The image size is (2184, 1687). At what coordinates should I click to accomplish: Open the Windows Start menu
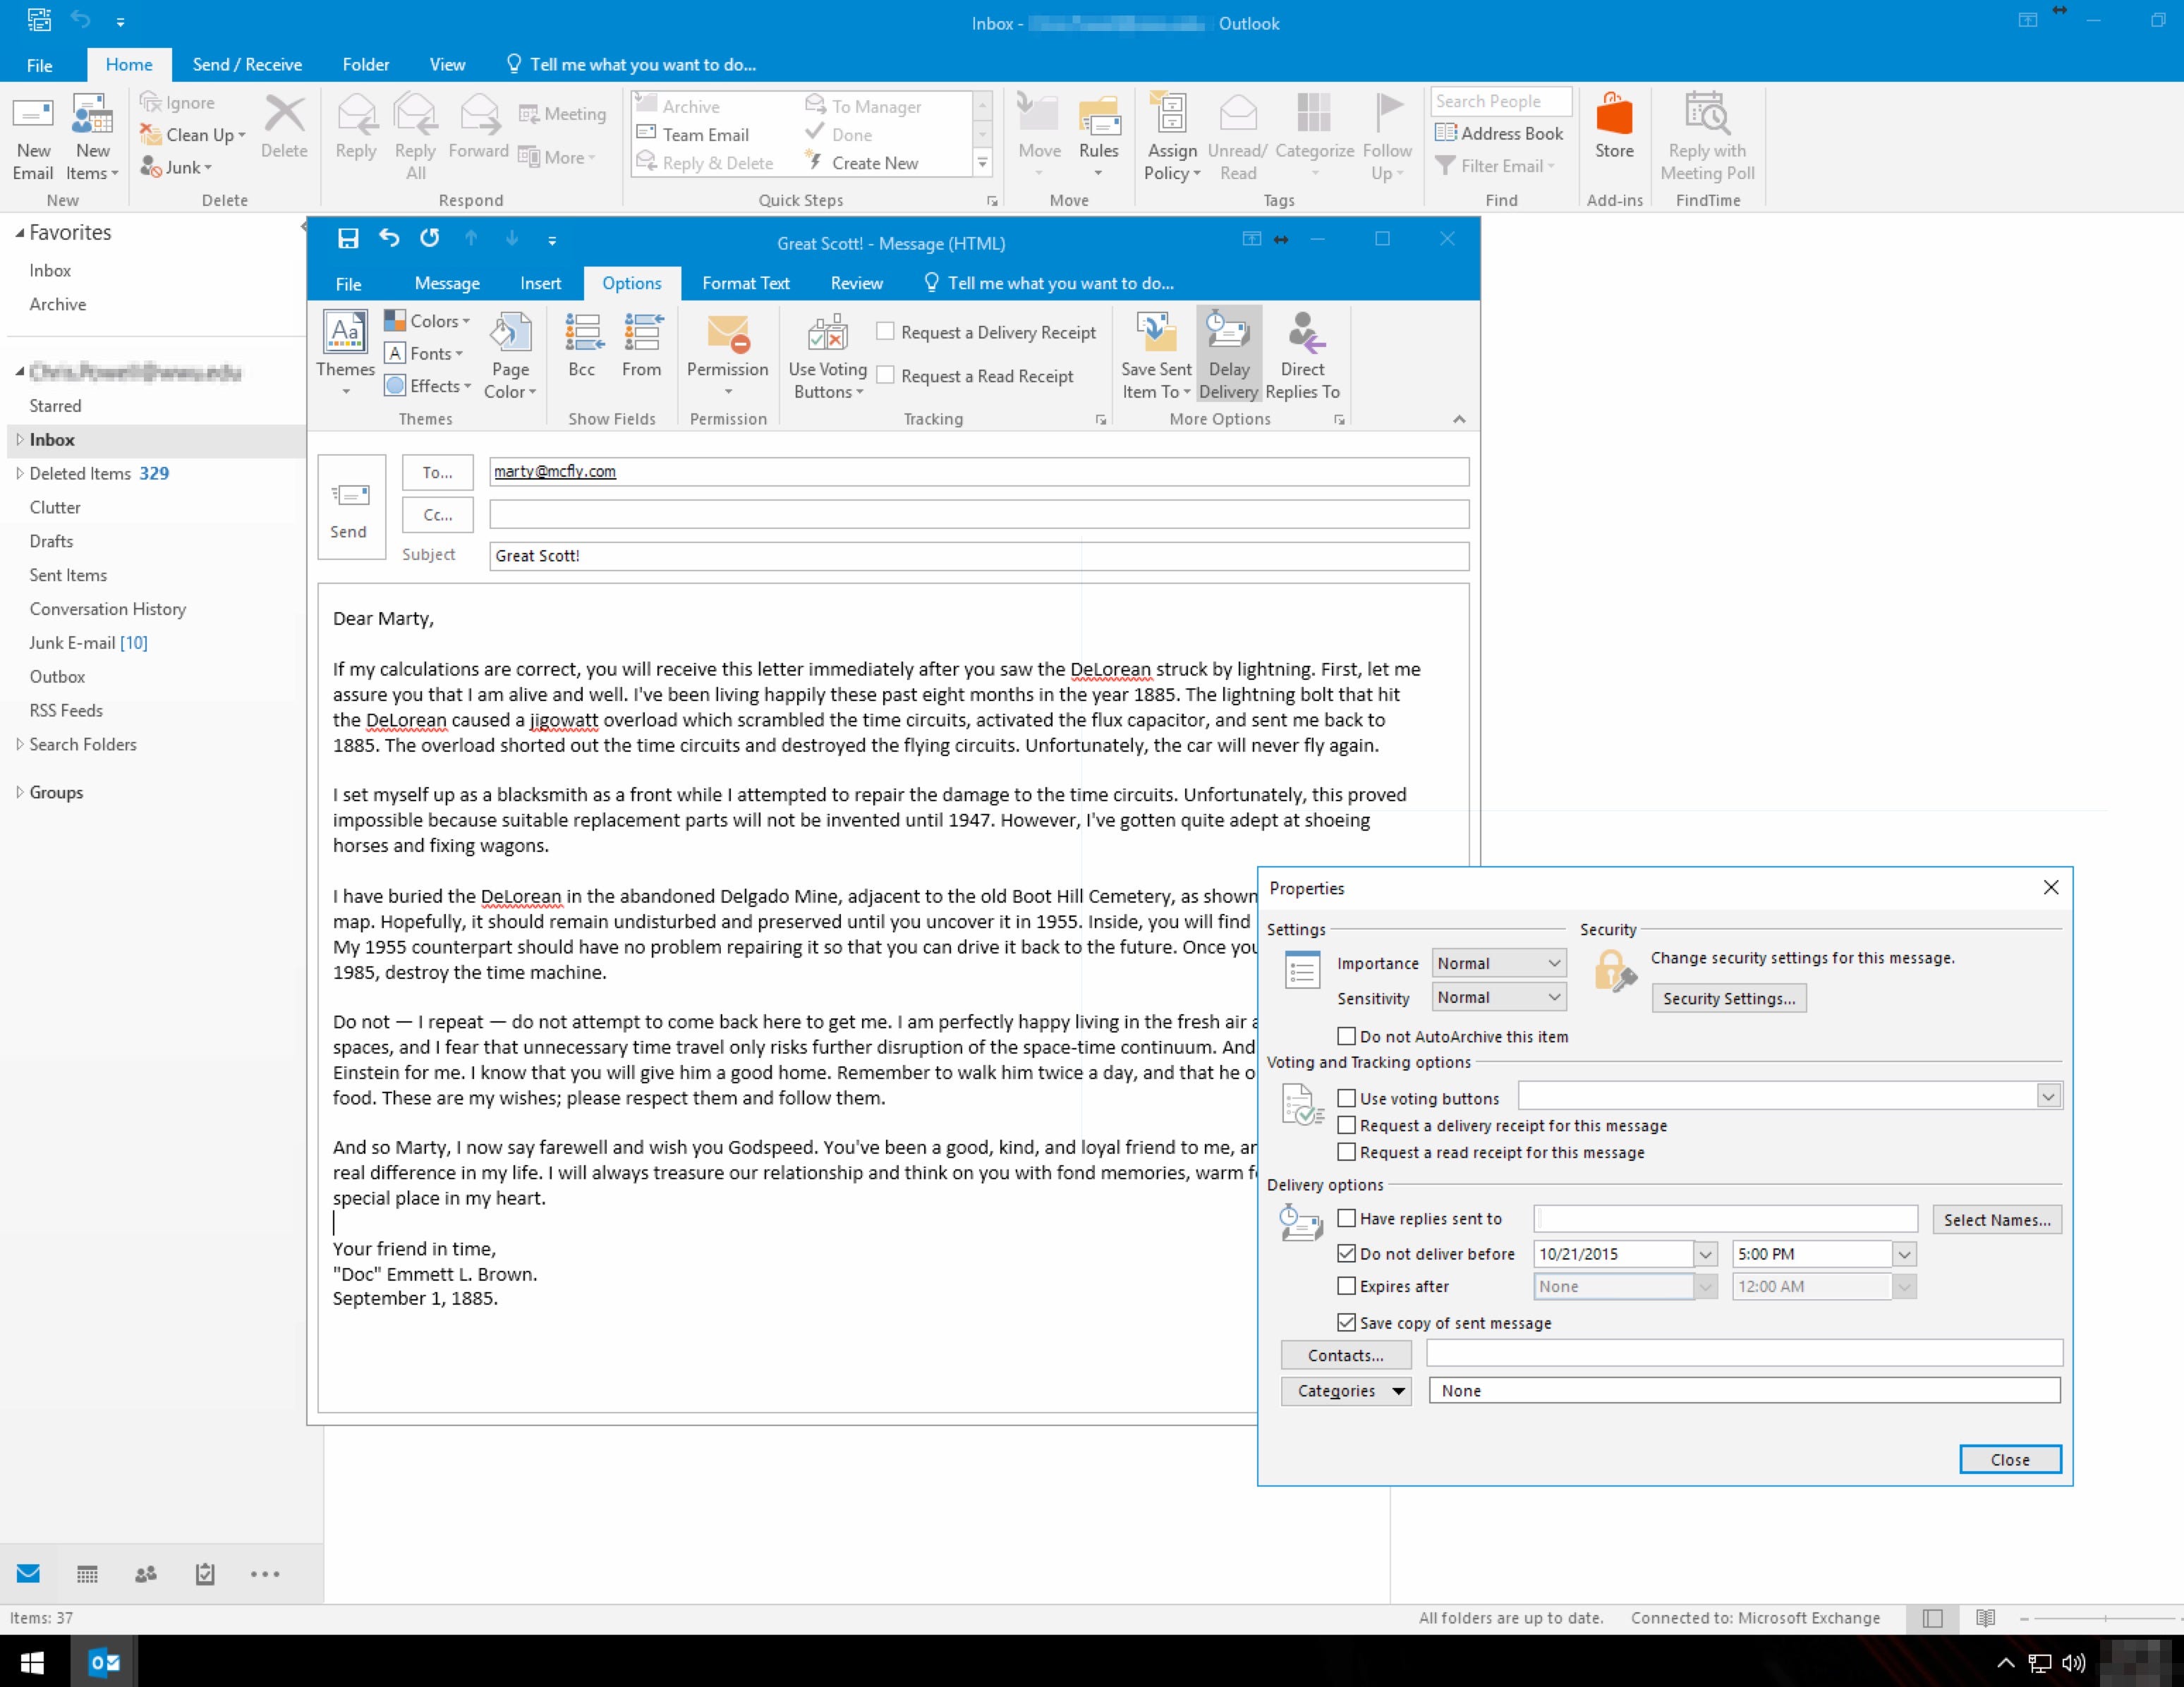(32, 1662)
